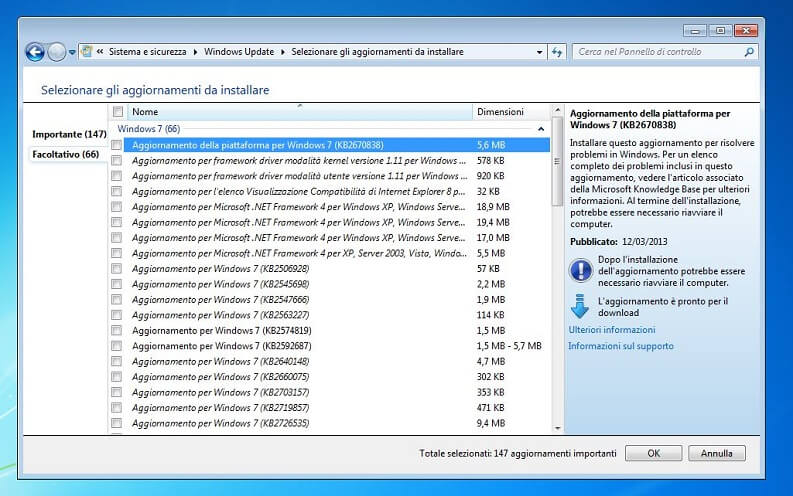Click the search magnifier icon
793x496 pixels.
(749, 52)
